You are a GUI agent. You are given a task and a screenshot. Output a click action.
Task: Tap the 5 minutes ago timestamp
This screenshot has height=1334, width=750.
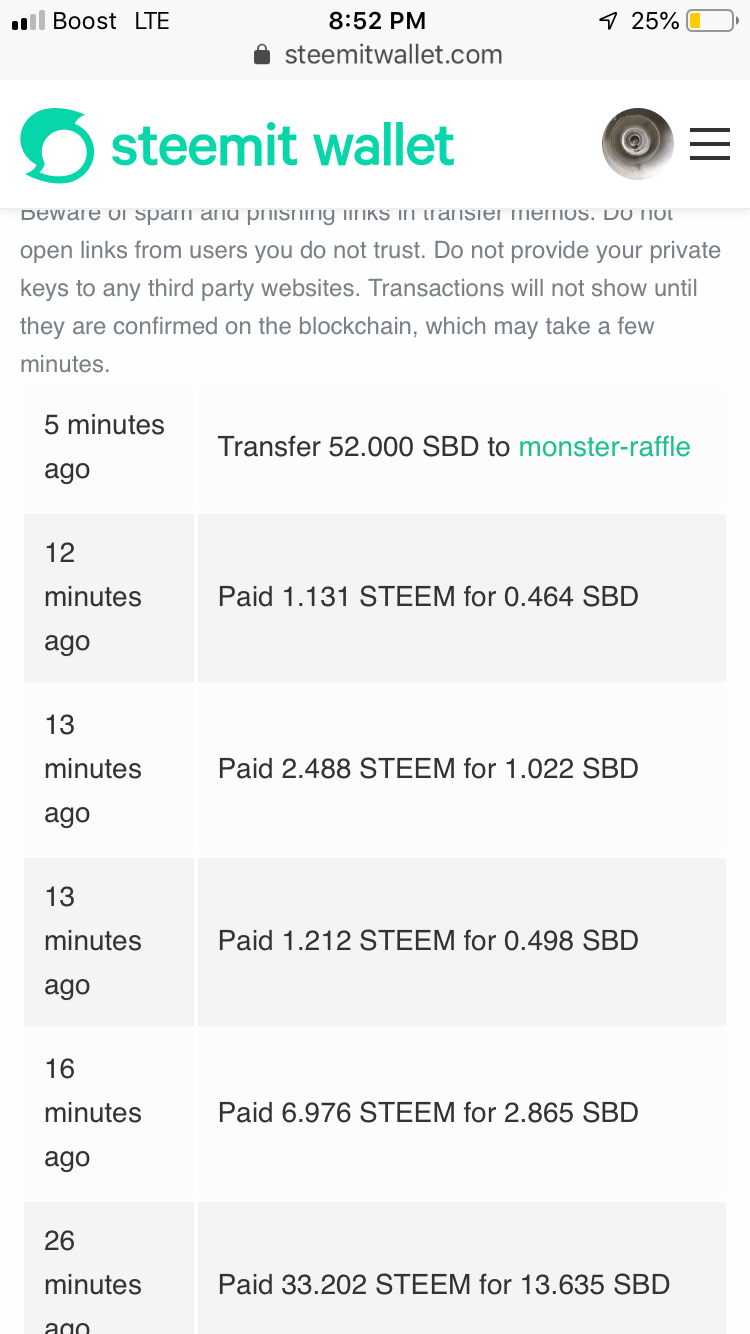click(104, 447)
